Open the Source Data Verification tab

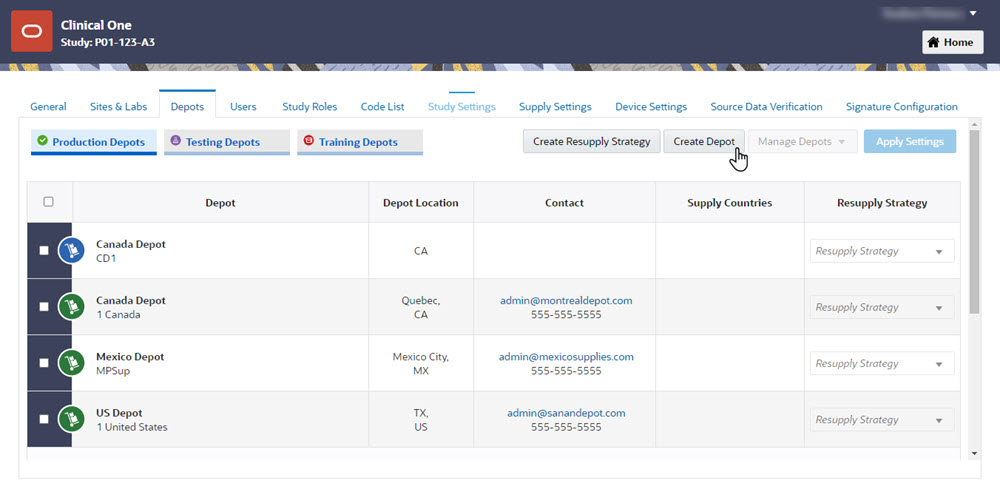[x=767, y=107]
